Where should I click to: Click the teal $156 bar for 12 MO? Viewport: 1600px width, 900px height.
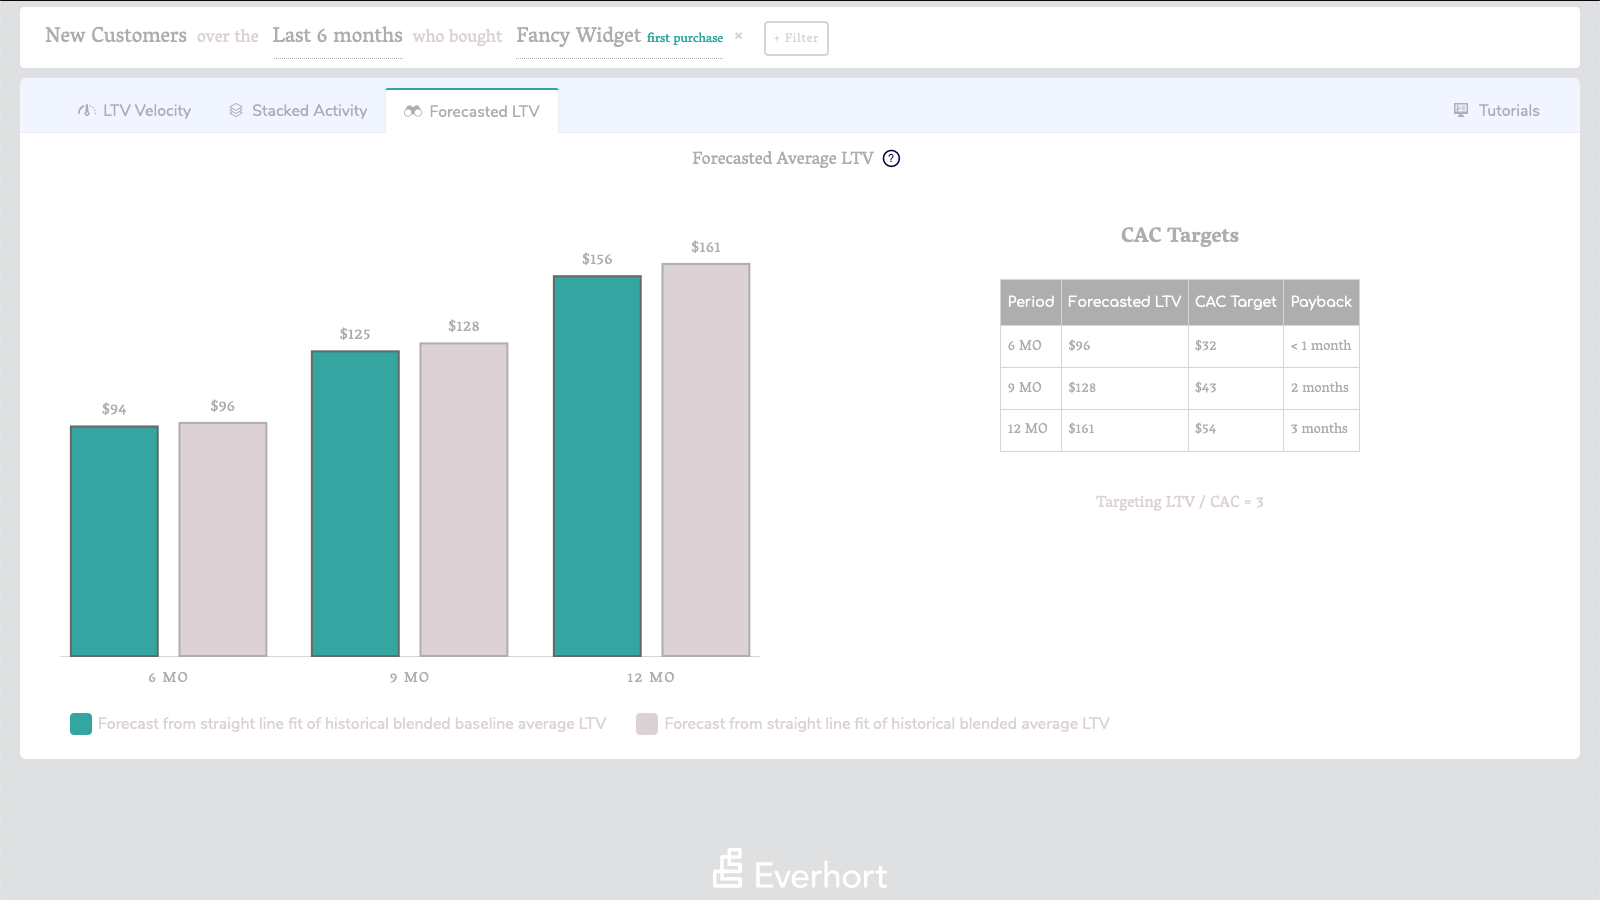597,466
